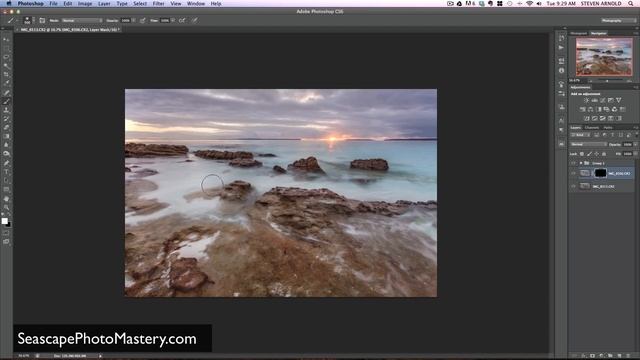Click the foreground color swatch
This screenshot has width=640, height=360.
[x=4, y=221]
